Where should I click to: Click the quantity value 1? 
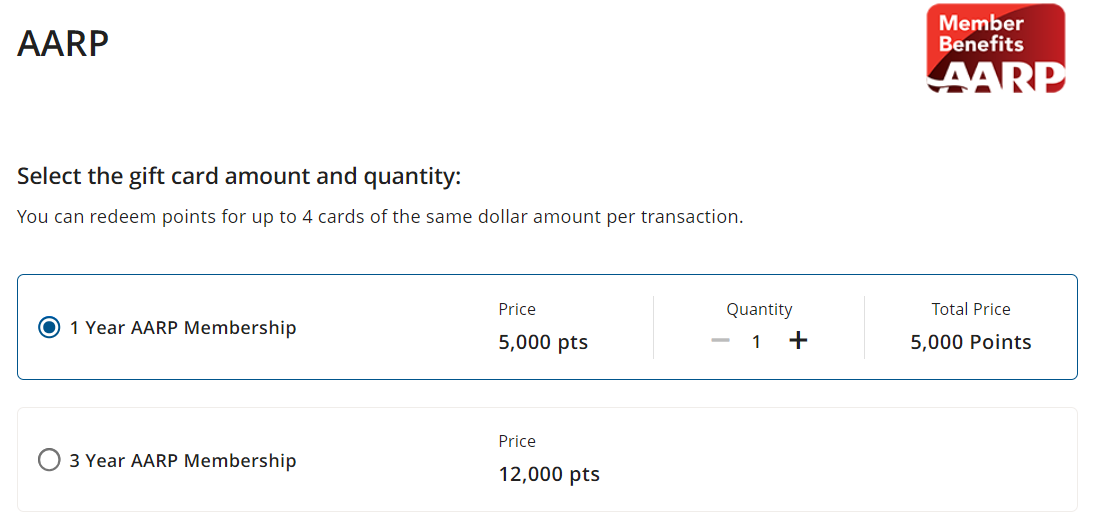pos(757,342)
